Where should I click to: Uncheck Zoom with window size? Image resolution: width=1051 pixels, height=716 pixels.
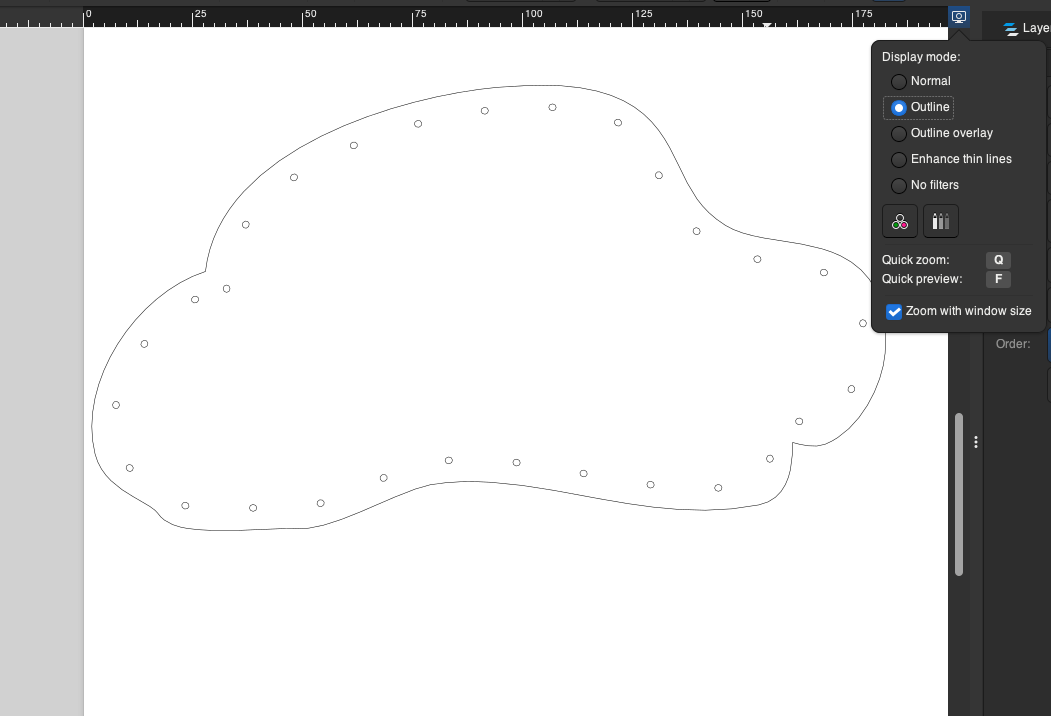click(x=893, y=312)
